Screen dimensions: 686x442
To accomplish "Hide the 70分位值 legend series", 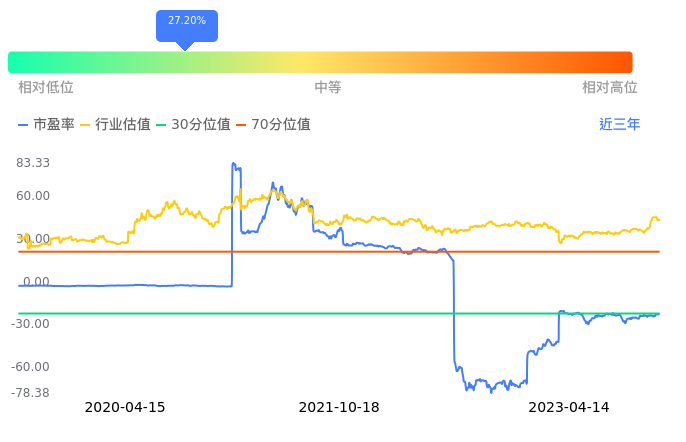I will click(273, 125).
